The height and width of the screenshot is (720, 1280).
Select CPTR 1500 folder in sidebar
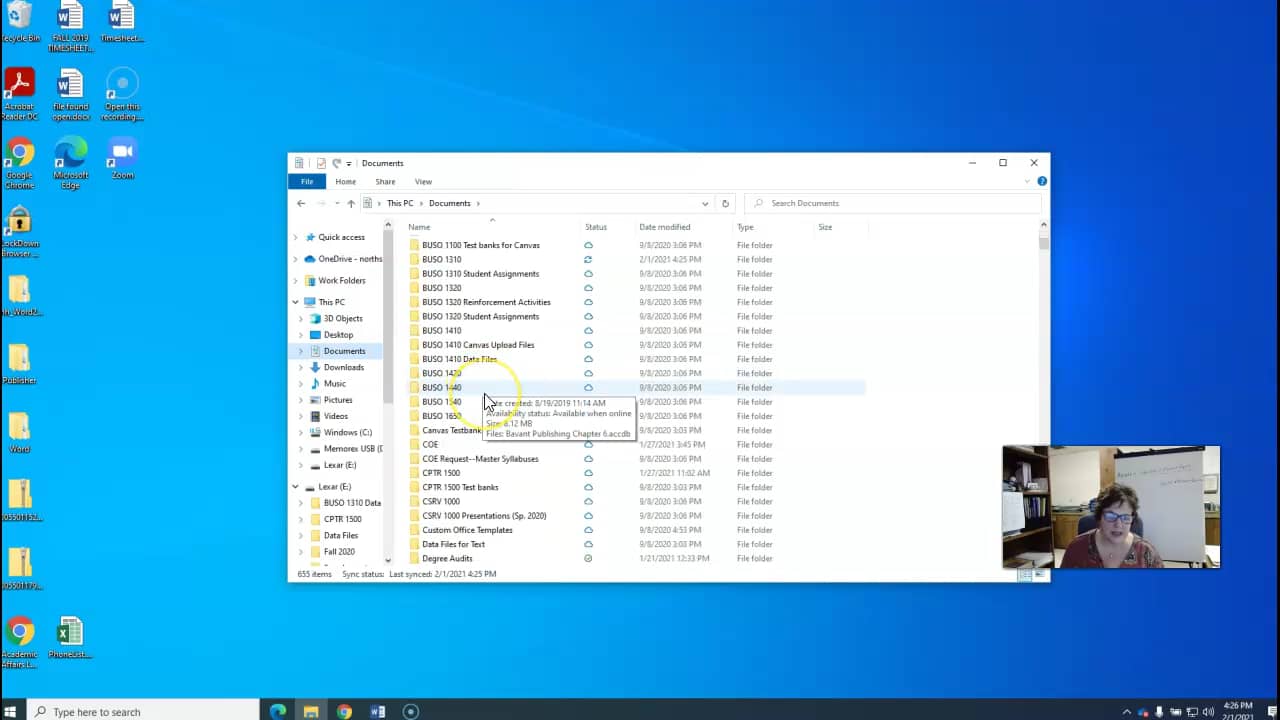pos(343,519)
